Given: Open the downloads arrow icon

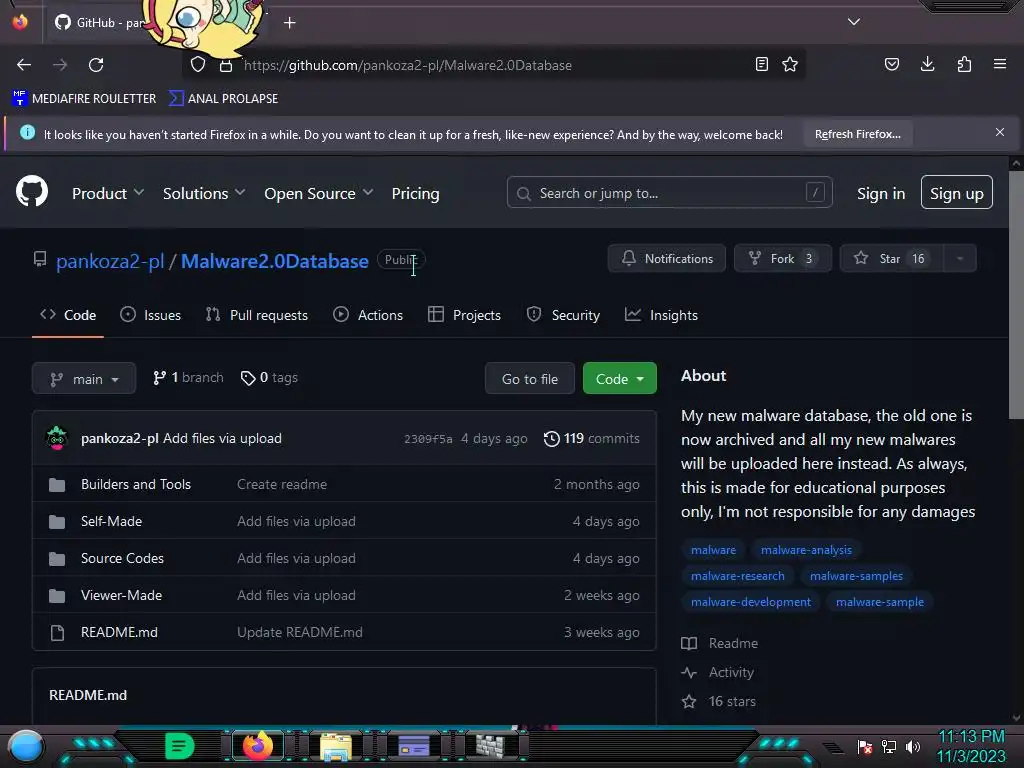Looking at the screenshot, I should coord(927,64).
